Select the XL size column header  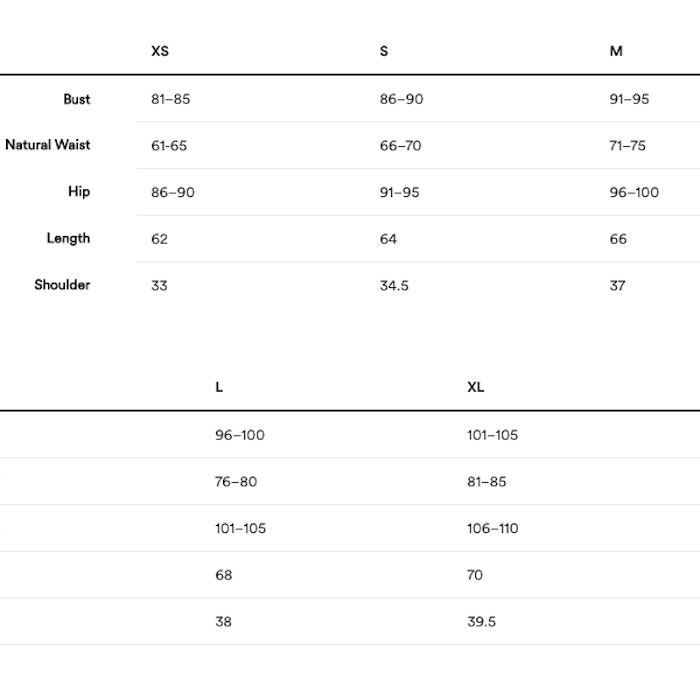click(475, 387)
